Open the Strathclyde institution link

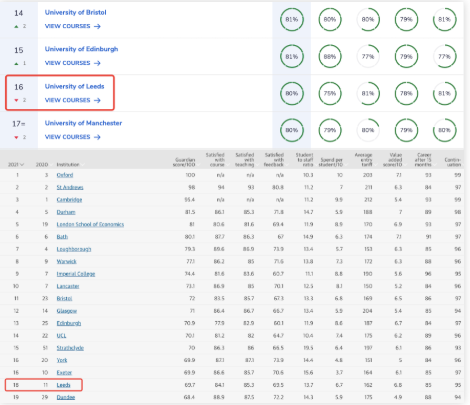click(70, 348)
